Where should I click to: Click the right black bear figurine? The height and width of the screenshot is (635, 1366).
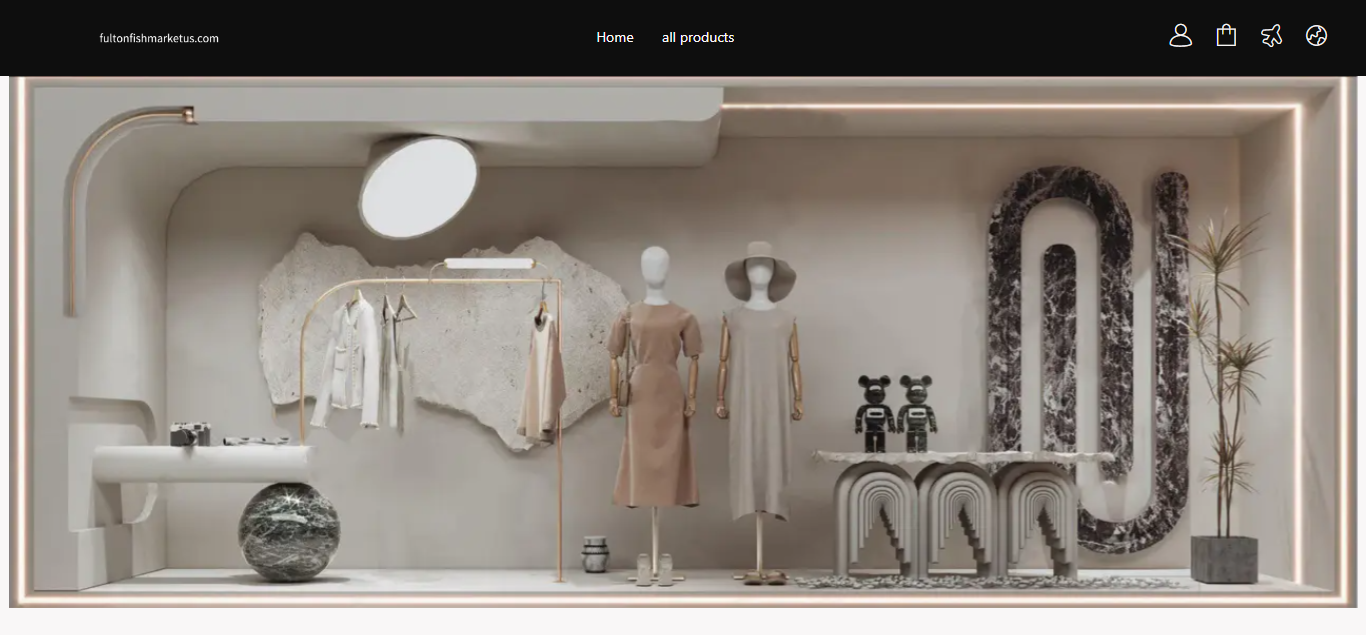click(x=916, y=413)
